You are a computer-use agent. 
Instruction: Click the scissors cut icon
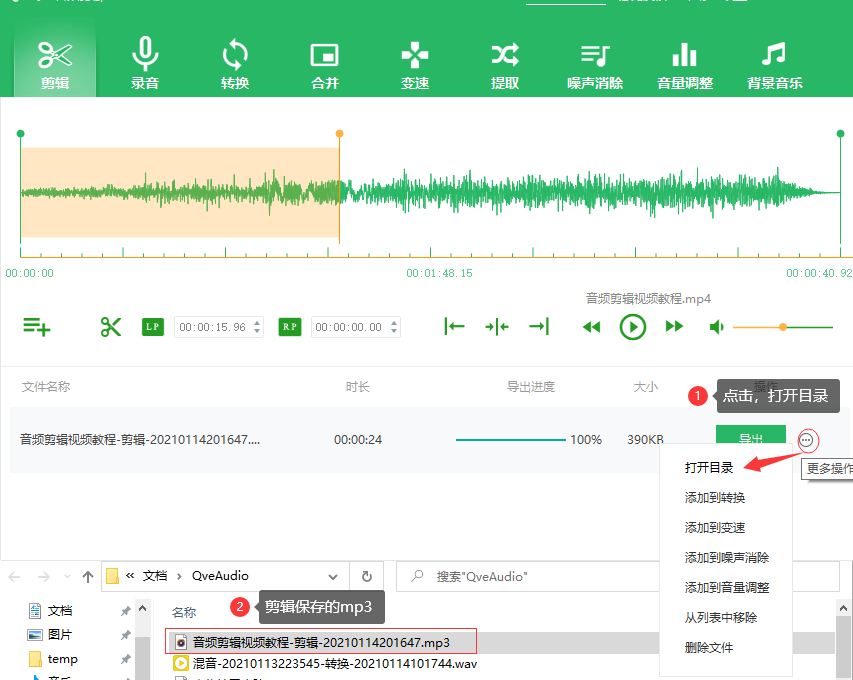[110, 327]
